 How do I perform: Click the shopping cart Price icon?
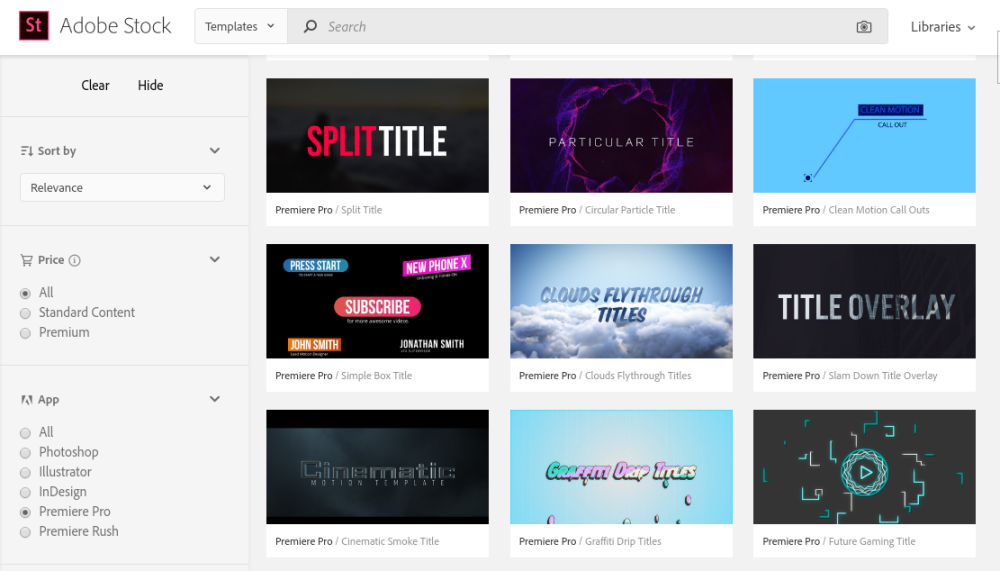coord(27,260)
